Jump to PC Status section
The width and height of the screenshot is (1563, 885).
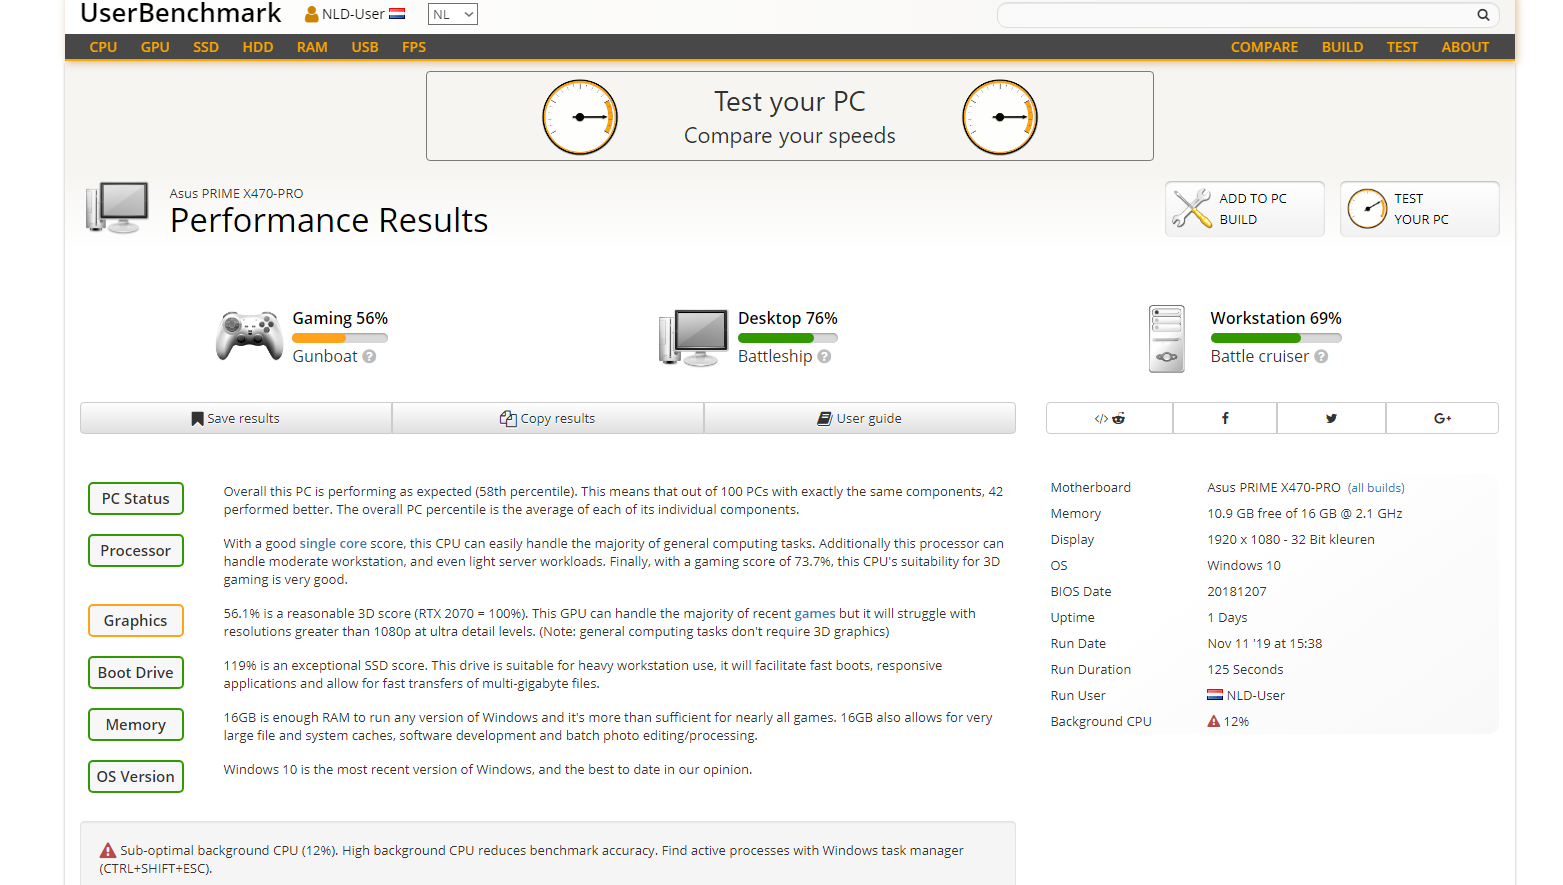pos(136,498)
